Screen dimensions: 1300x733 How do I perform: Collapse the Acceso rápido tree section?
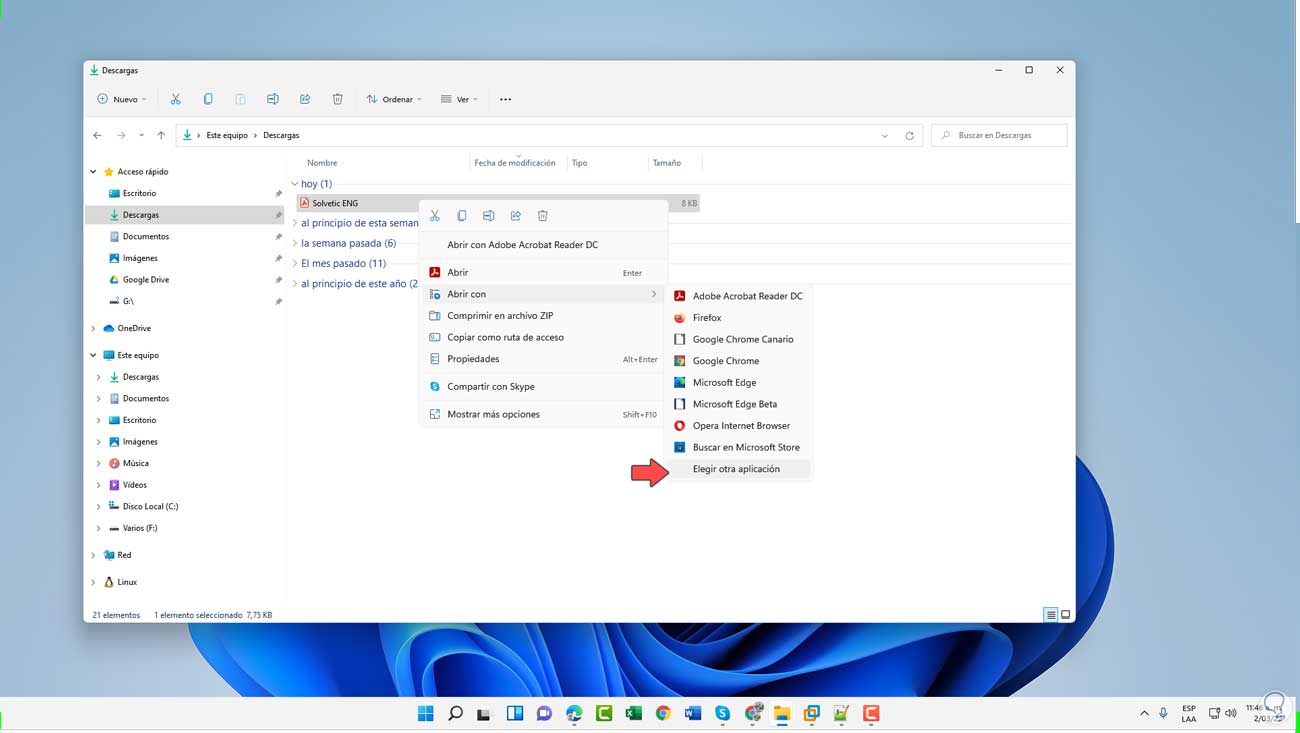pyautogui.click(x=94, y=172)
